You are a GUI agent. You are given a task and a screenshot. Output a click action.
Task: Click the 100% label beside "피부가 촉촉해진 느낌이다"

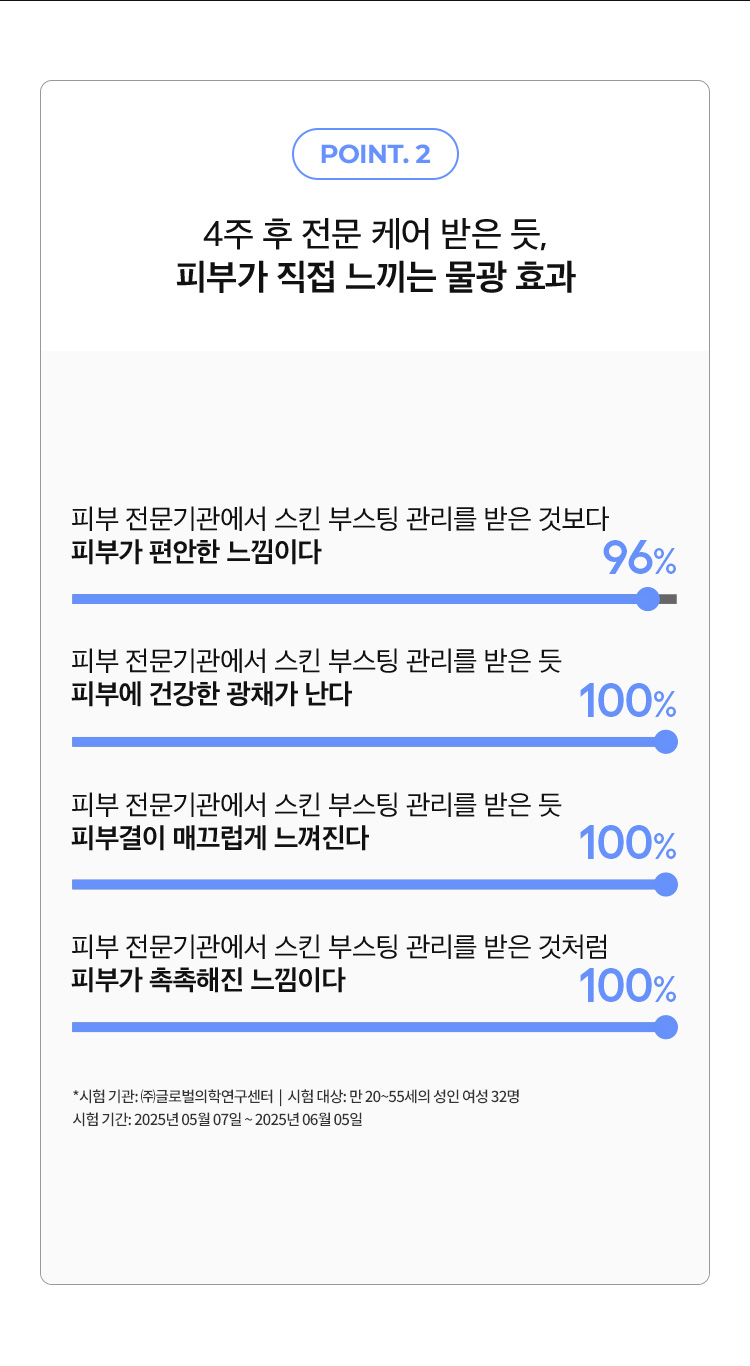click(x=628, y=989)
